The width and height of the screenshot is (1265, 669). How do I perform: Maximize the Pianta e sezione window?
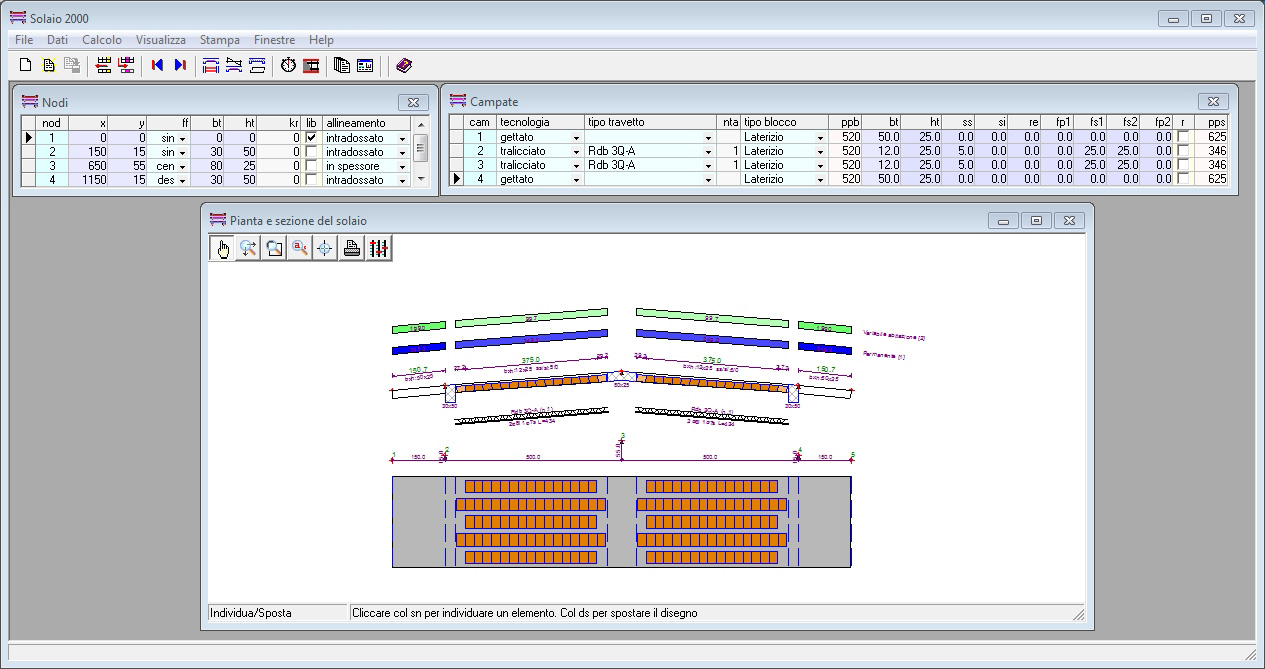pyautogui.click(x=1036, y=220)
